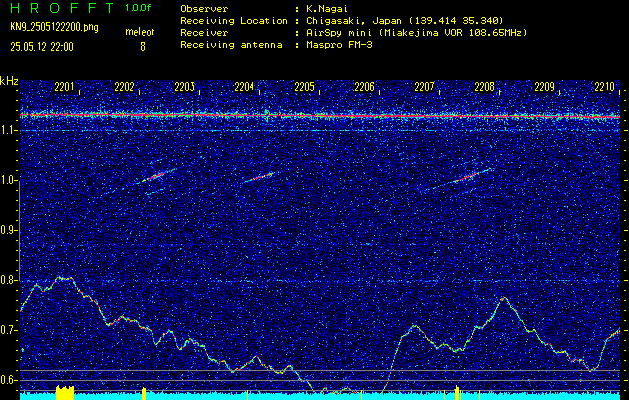The image size is (629, 400).
Task: Click the Receiving antenna label
Action: pos(231,45)
